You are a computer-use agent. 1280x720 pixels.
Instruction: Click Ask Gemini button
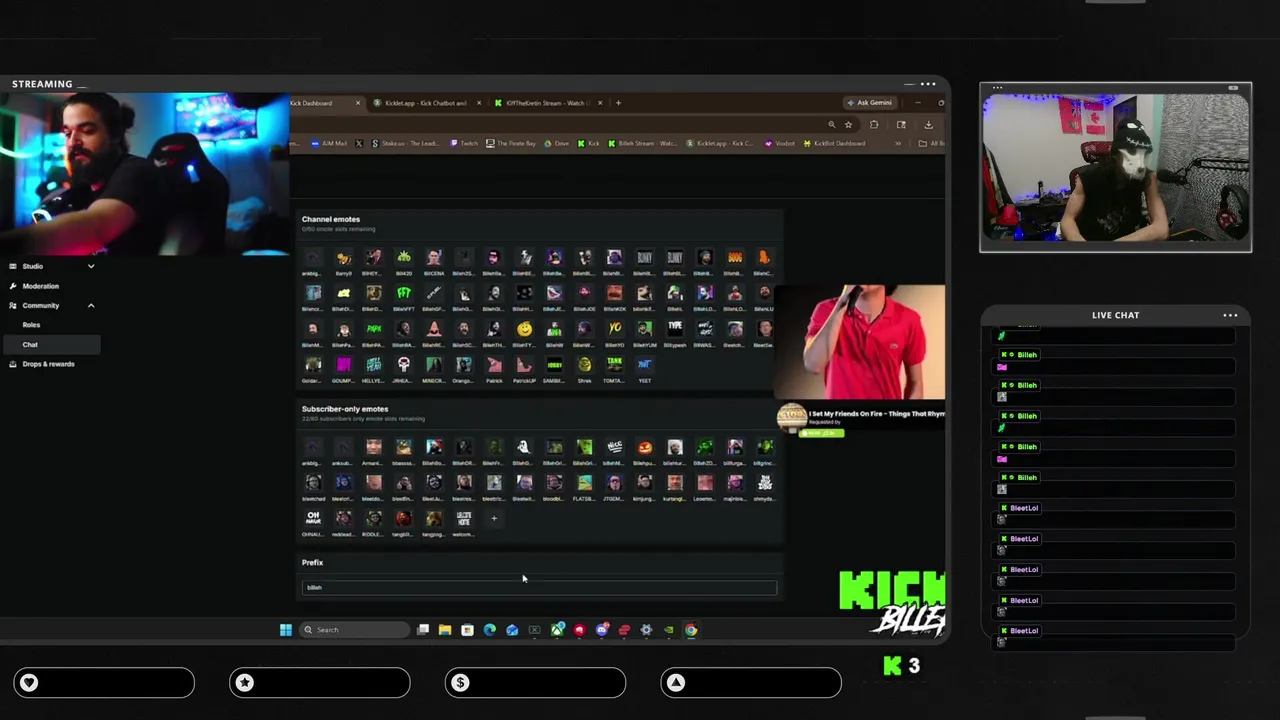(x=869, y=103)
